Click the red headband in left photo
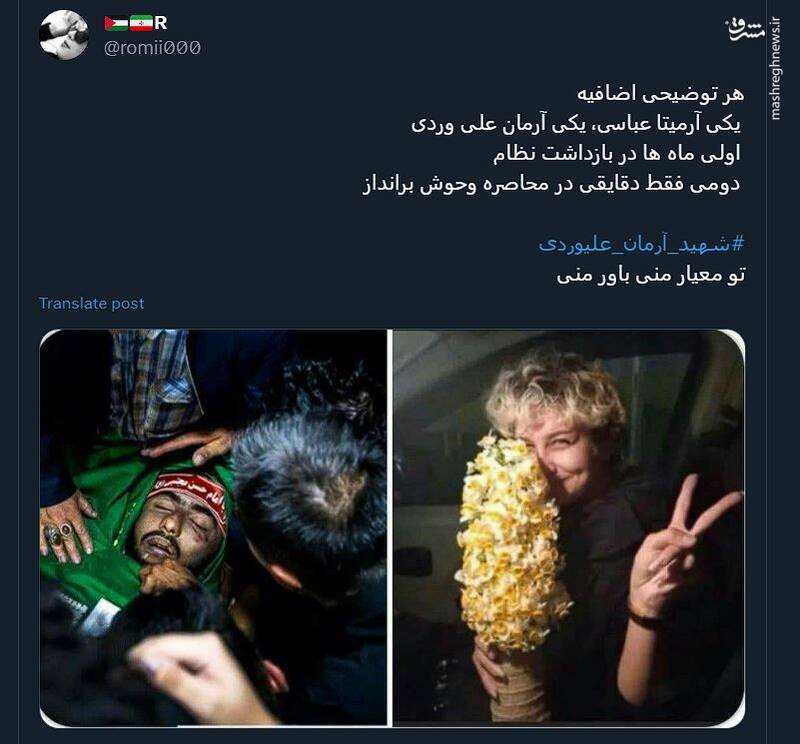The image size is (800, 744). (190, 496)
